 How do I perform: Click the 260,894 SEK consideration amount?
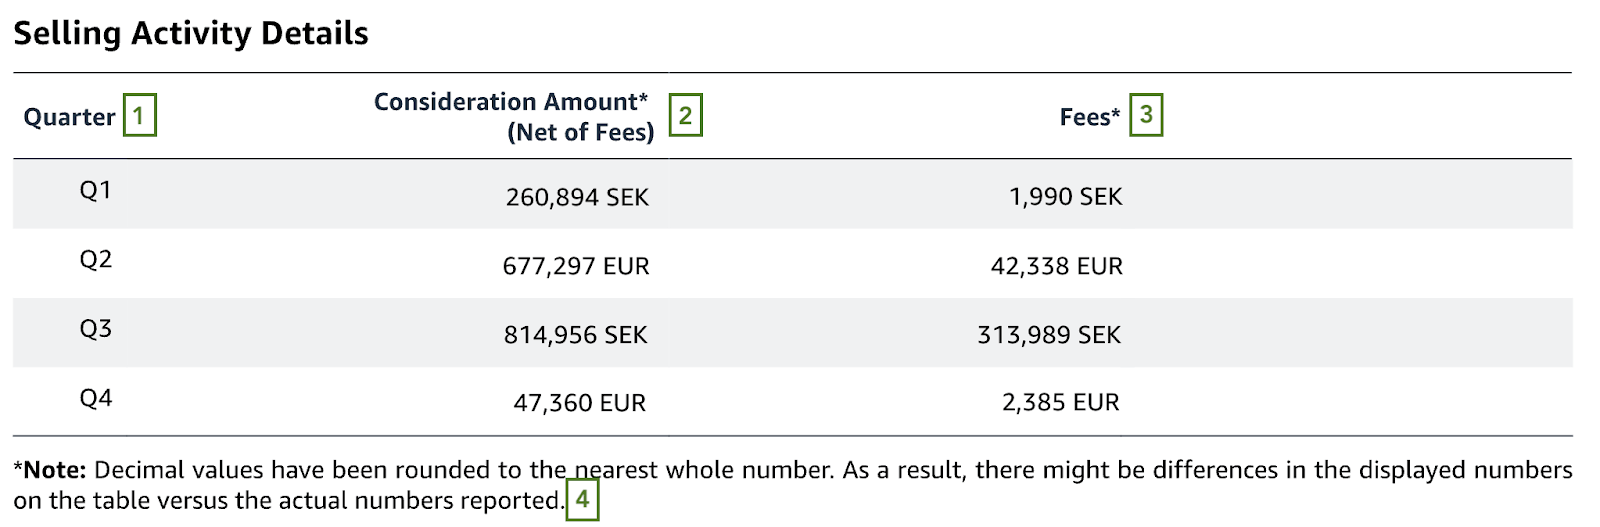[577, 197]
